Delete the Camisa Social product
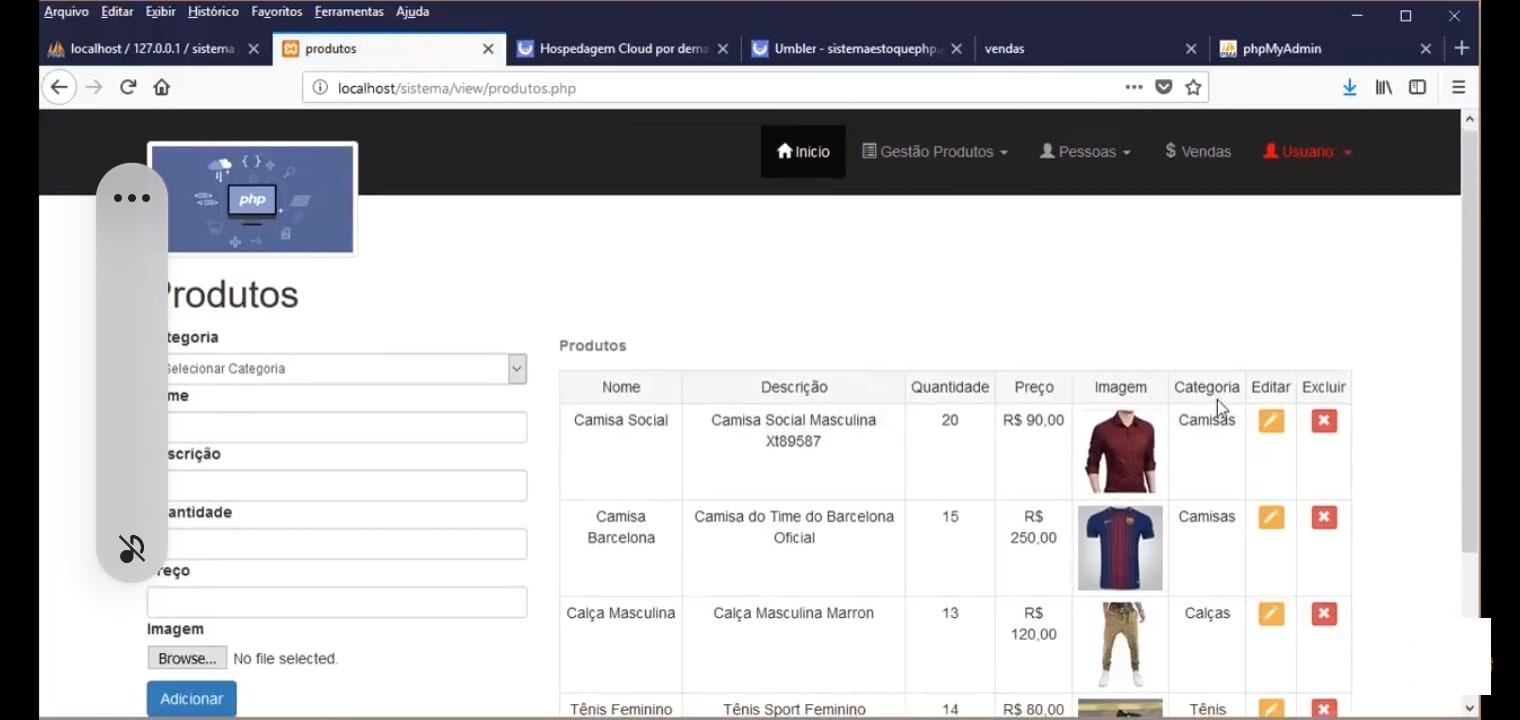This screenshot has height=720, width=1520. 1324,420
